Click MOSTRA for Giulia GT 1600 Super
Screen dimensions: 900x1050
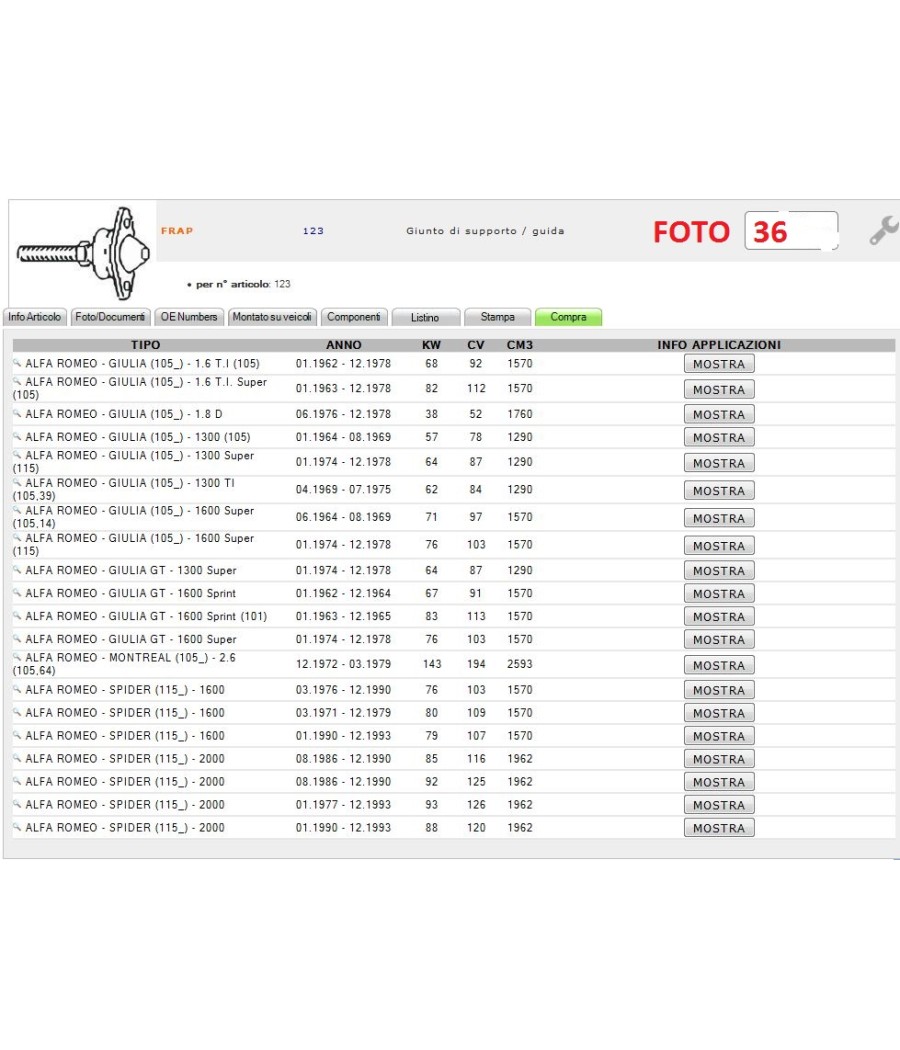(x=719, y=640)
